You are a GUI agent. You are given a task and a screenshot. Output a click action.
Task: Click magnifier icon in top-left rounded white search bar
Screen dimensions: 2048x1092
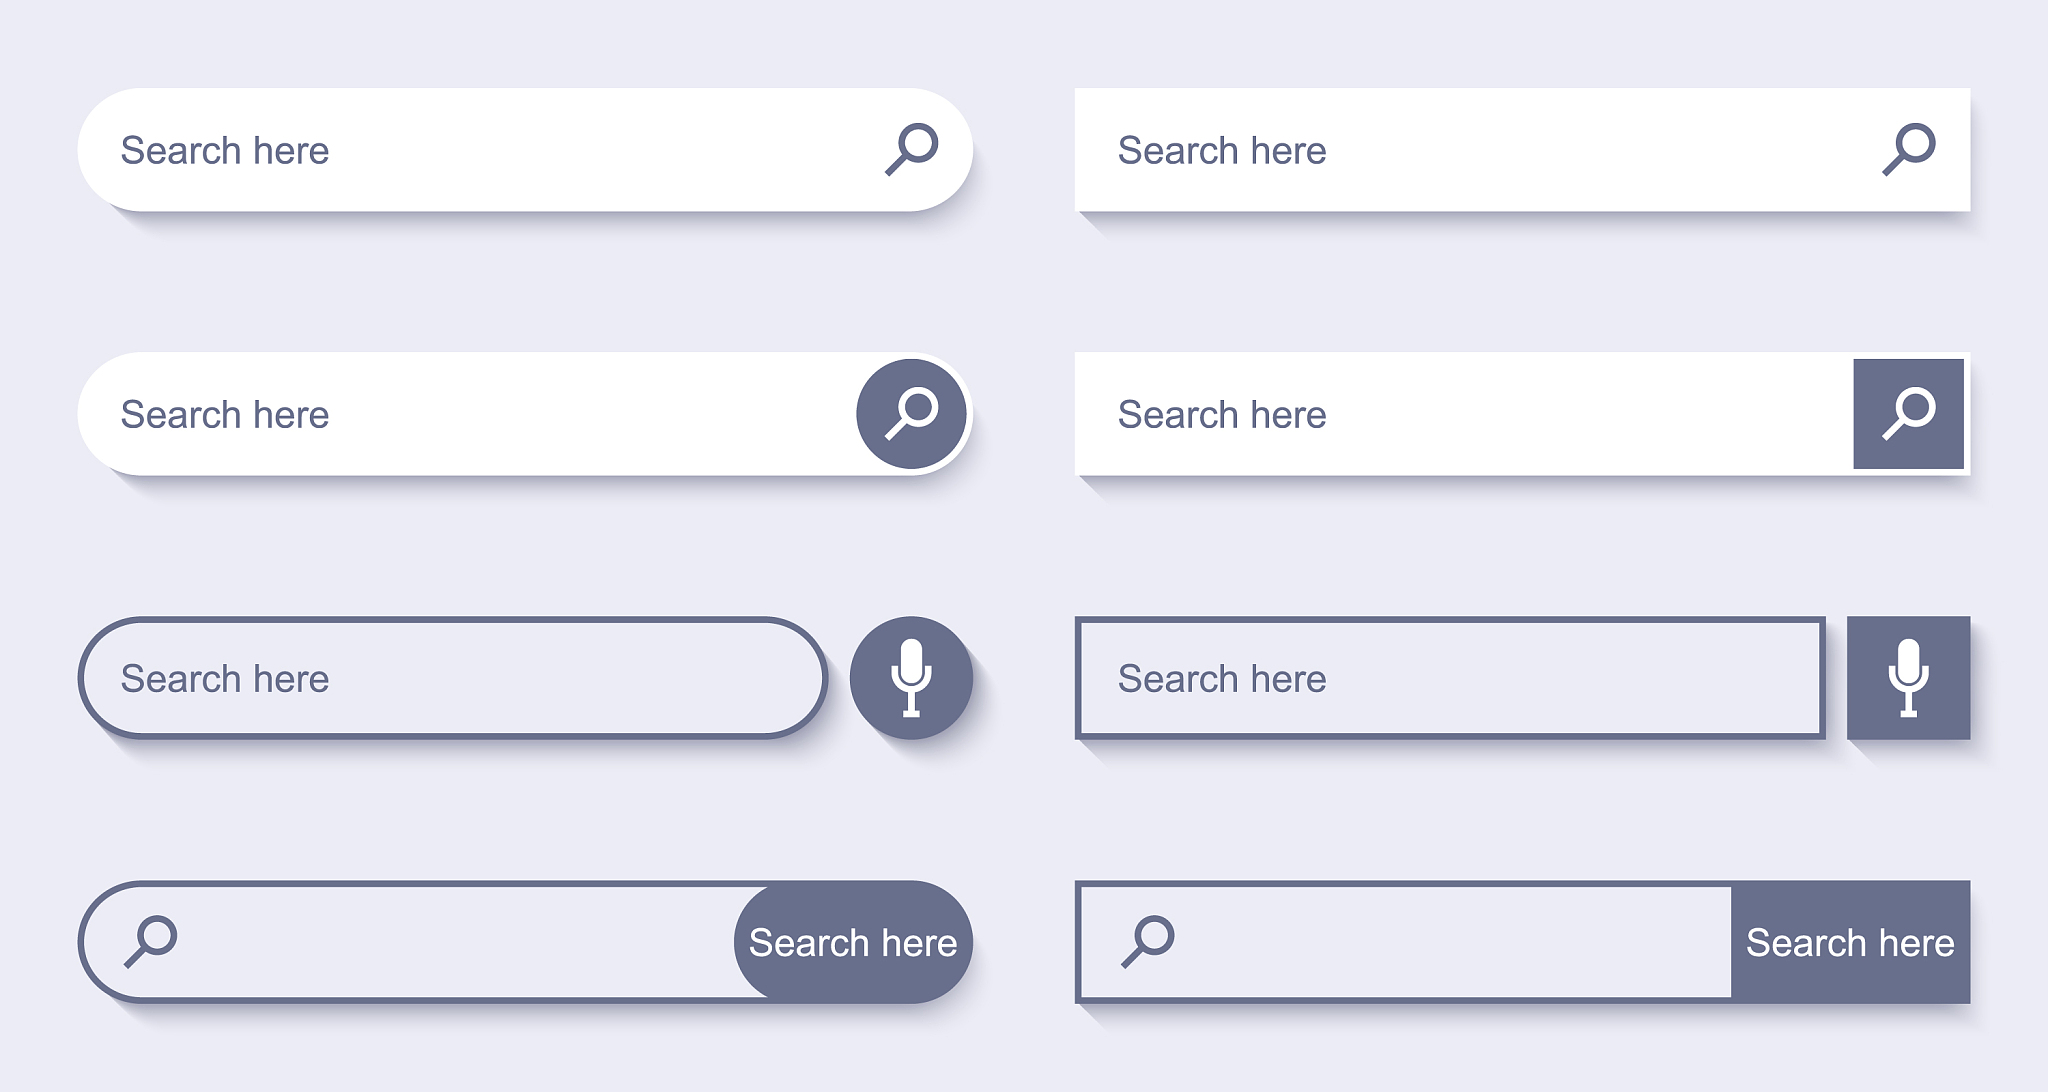[x=912, y=149]
